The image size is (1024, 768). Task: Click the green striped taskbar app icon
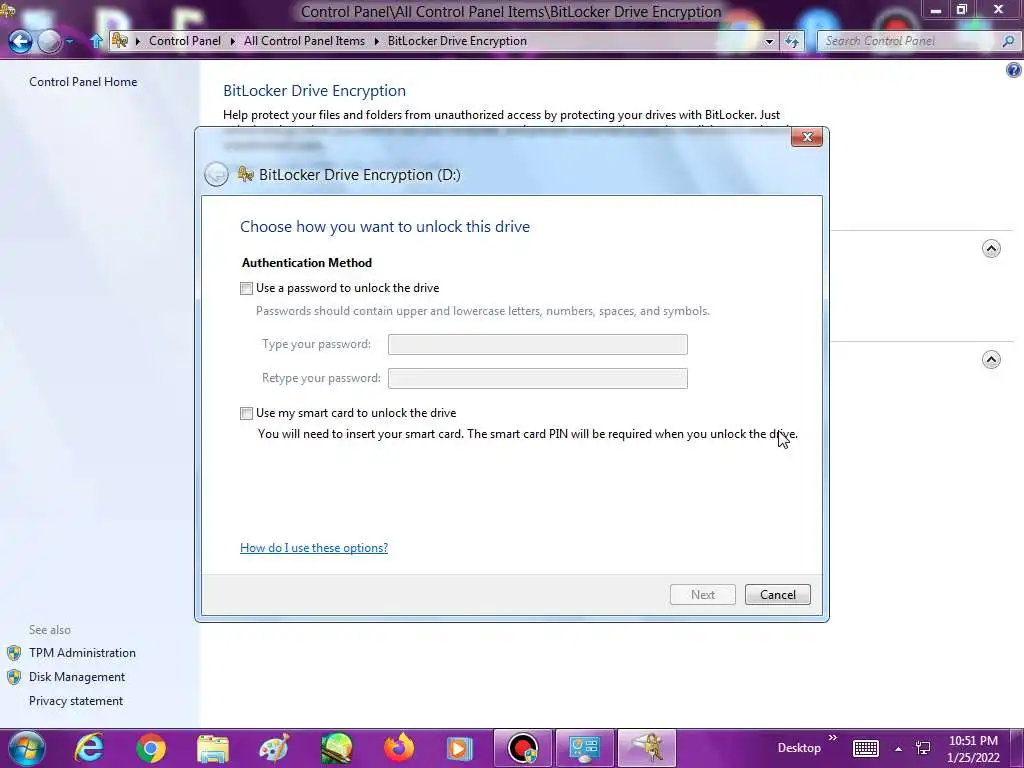coord(337,748)
